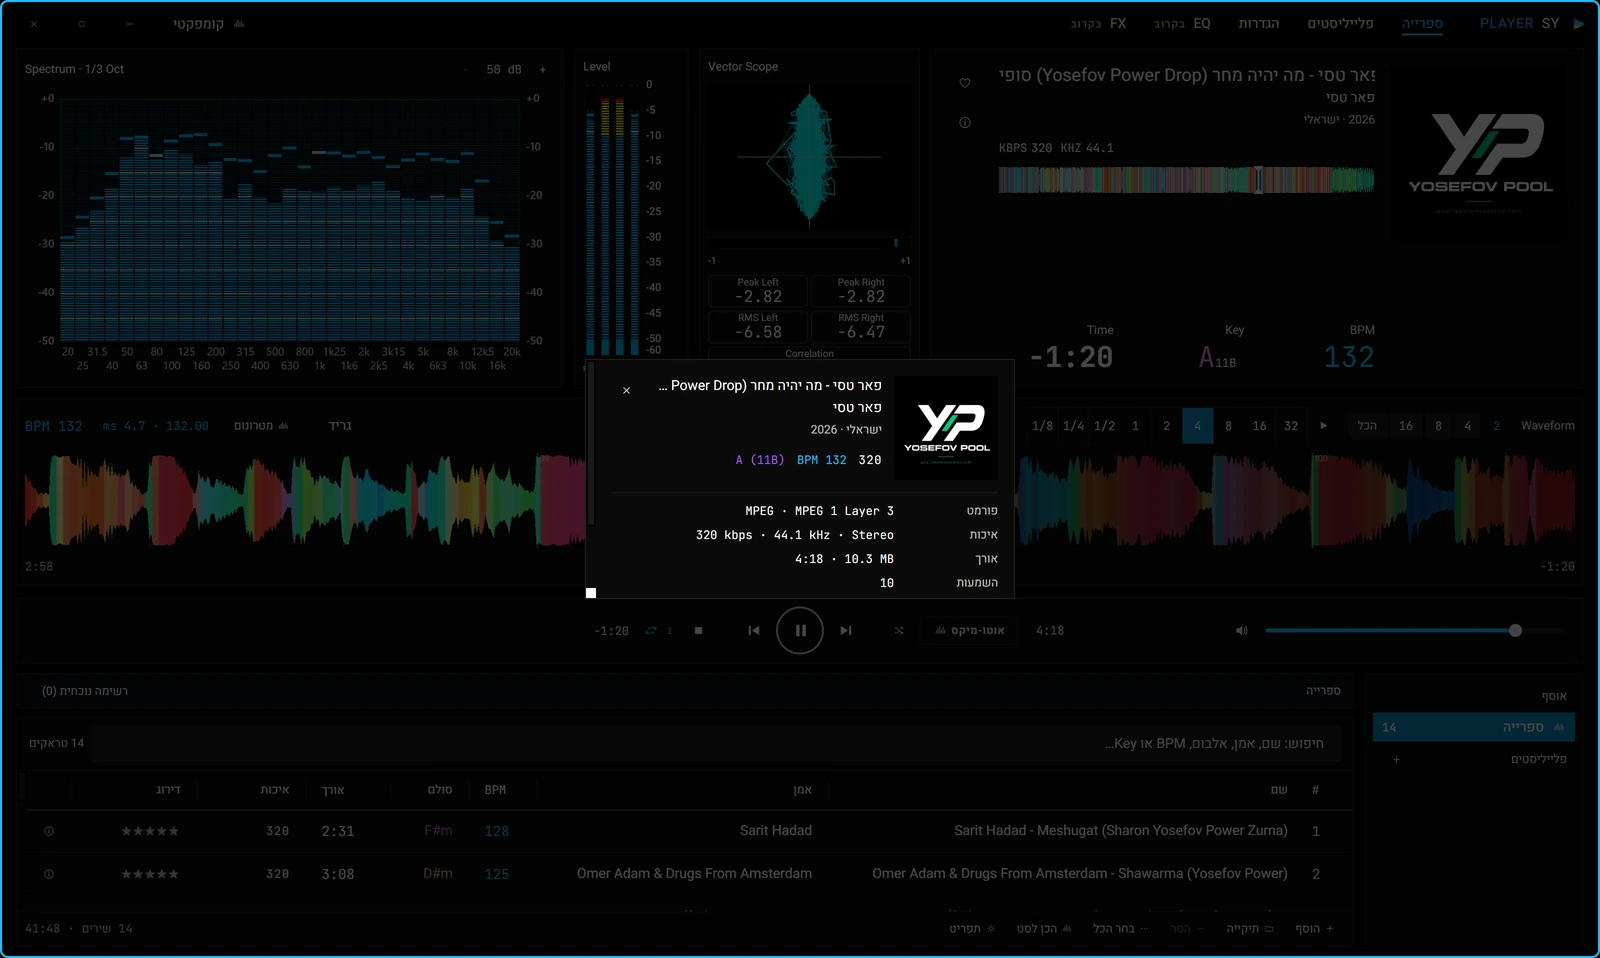Open info for Omer Adam Shawarma row

click(x=49, y=874)
